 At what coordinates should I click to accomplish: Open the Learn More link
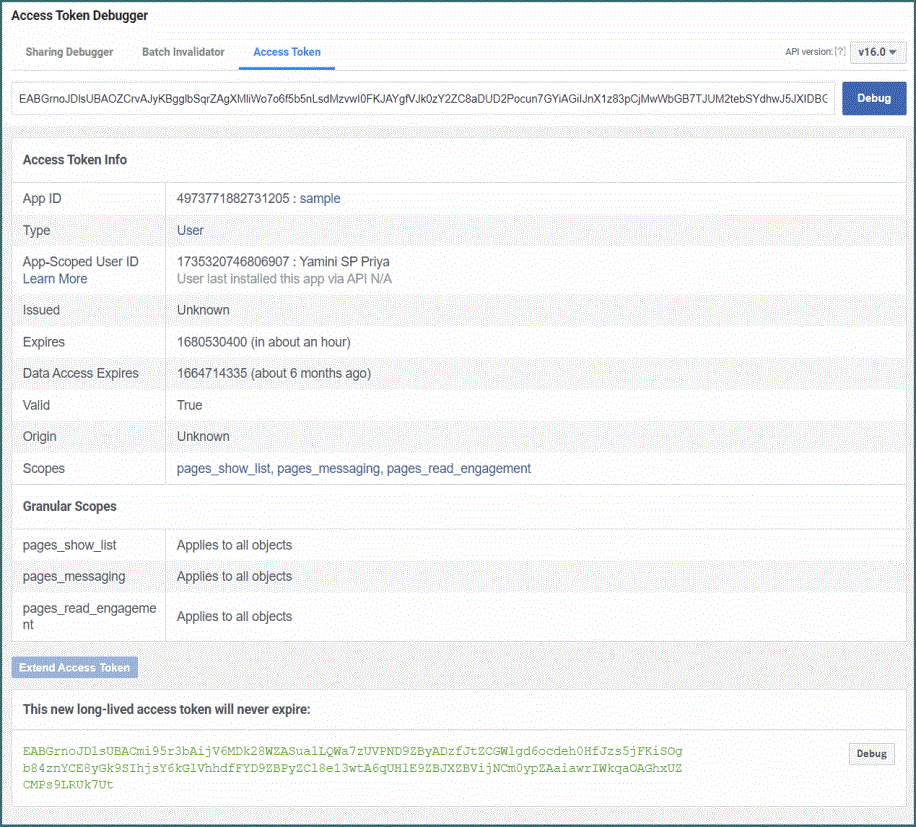tap(55, 279)
